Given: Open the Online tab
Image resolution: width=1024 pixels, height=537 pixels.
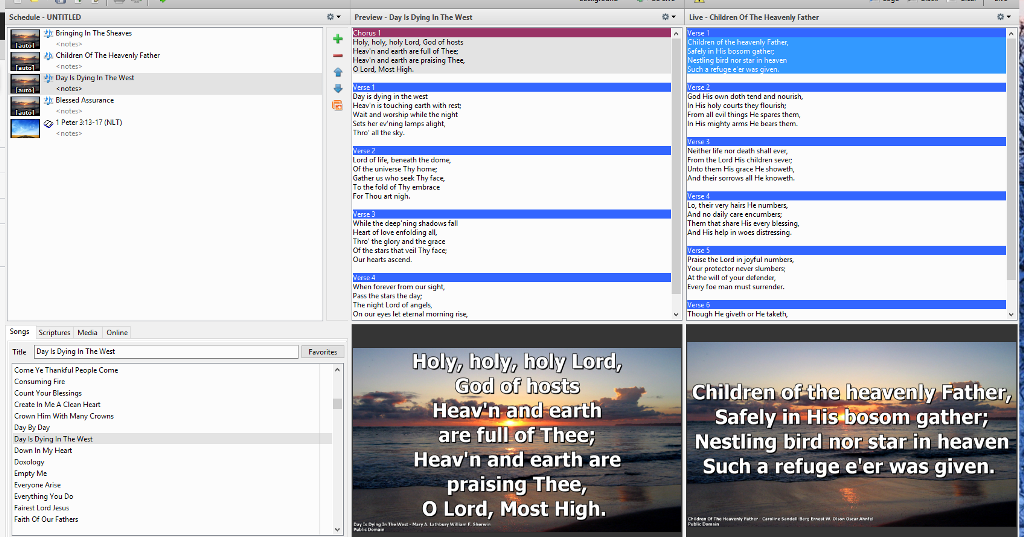Looking at the screenshot, I should 117,333.
